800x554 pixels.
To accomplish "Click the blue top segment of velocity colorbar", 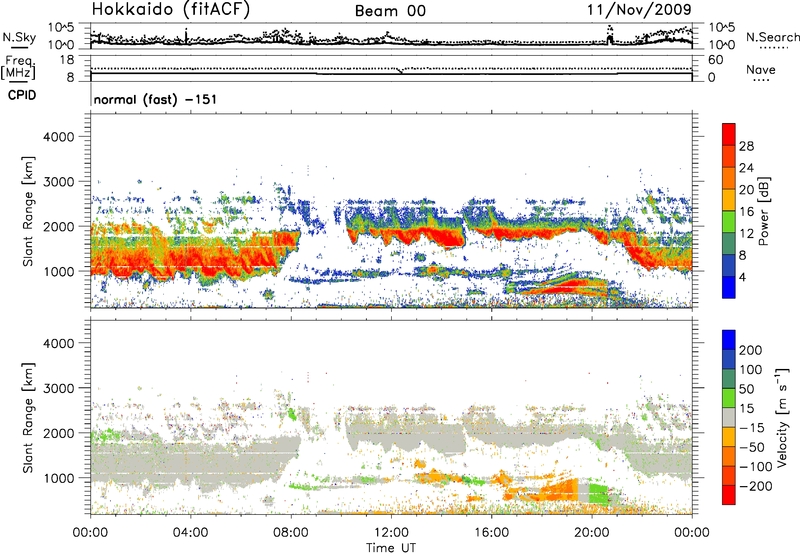I will [729, 340].
